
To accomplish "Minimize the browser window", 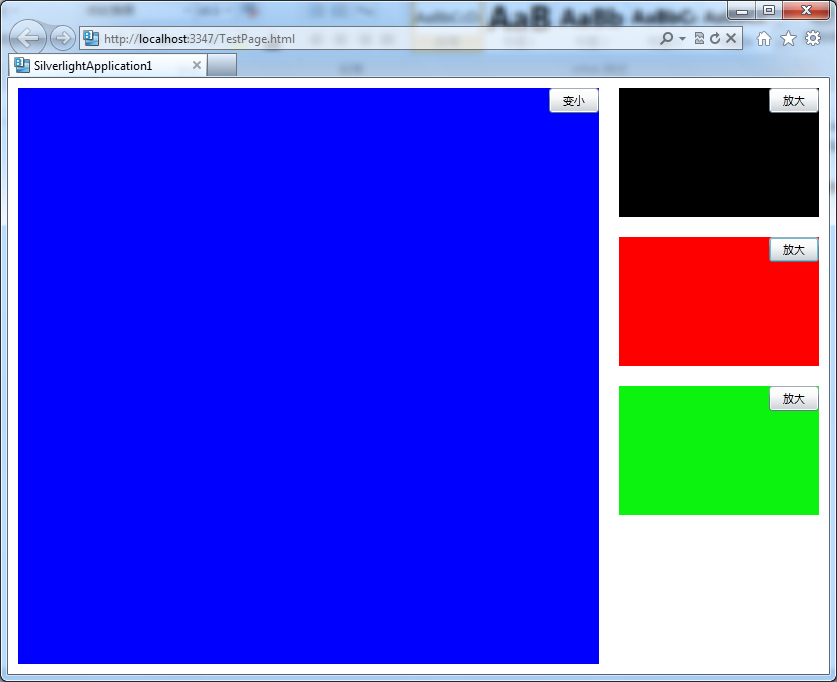I will pyautogui.click(x=741, y=10).
